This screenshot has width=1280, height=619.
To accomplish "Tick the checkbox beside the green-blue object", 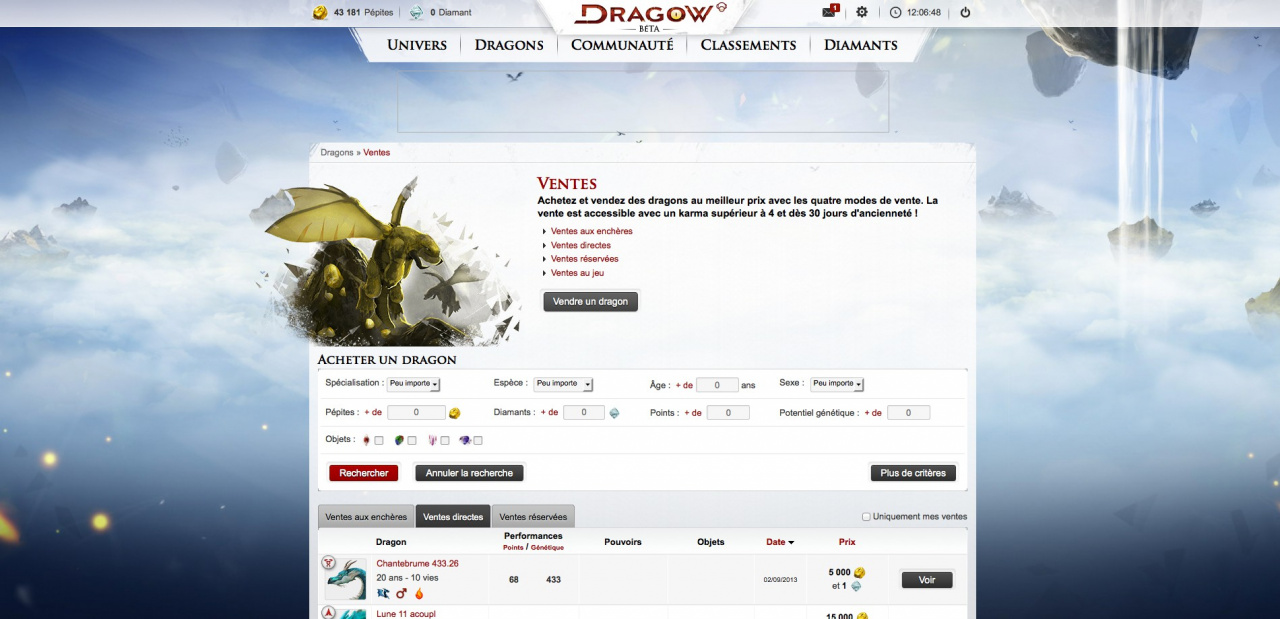I will 412,441.
